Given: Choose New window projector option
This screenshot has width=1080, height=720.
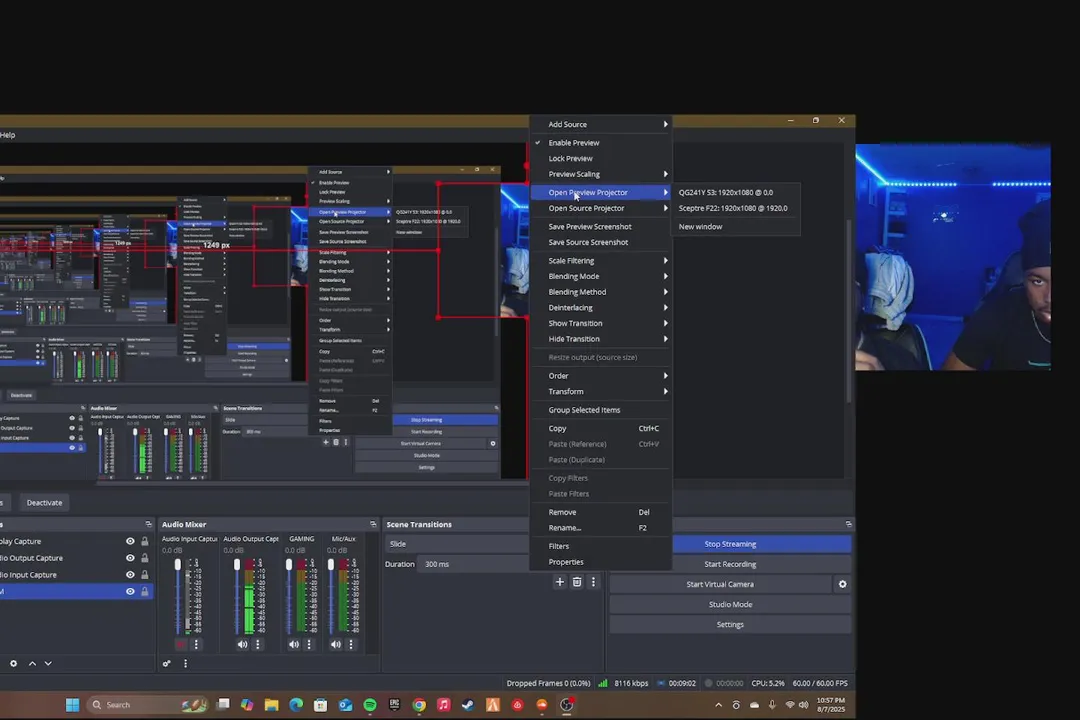Looking at the screenshot, I should point(735,227).
